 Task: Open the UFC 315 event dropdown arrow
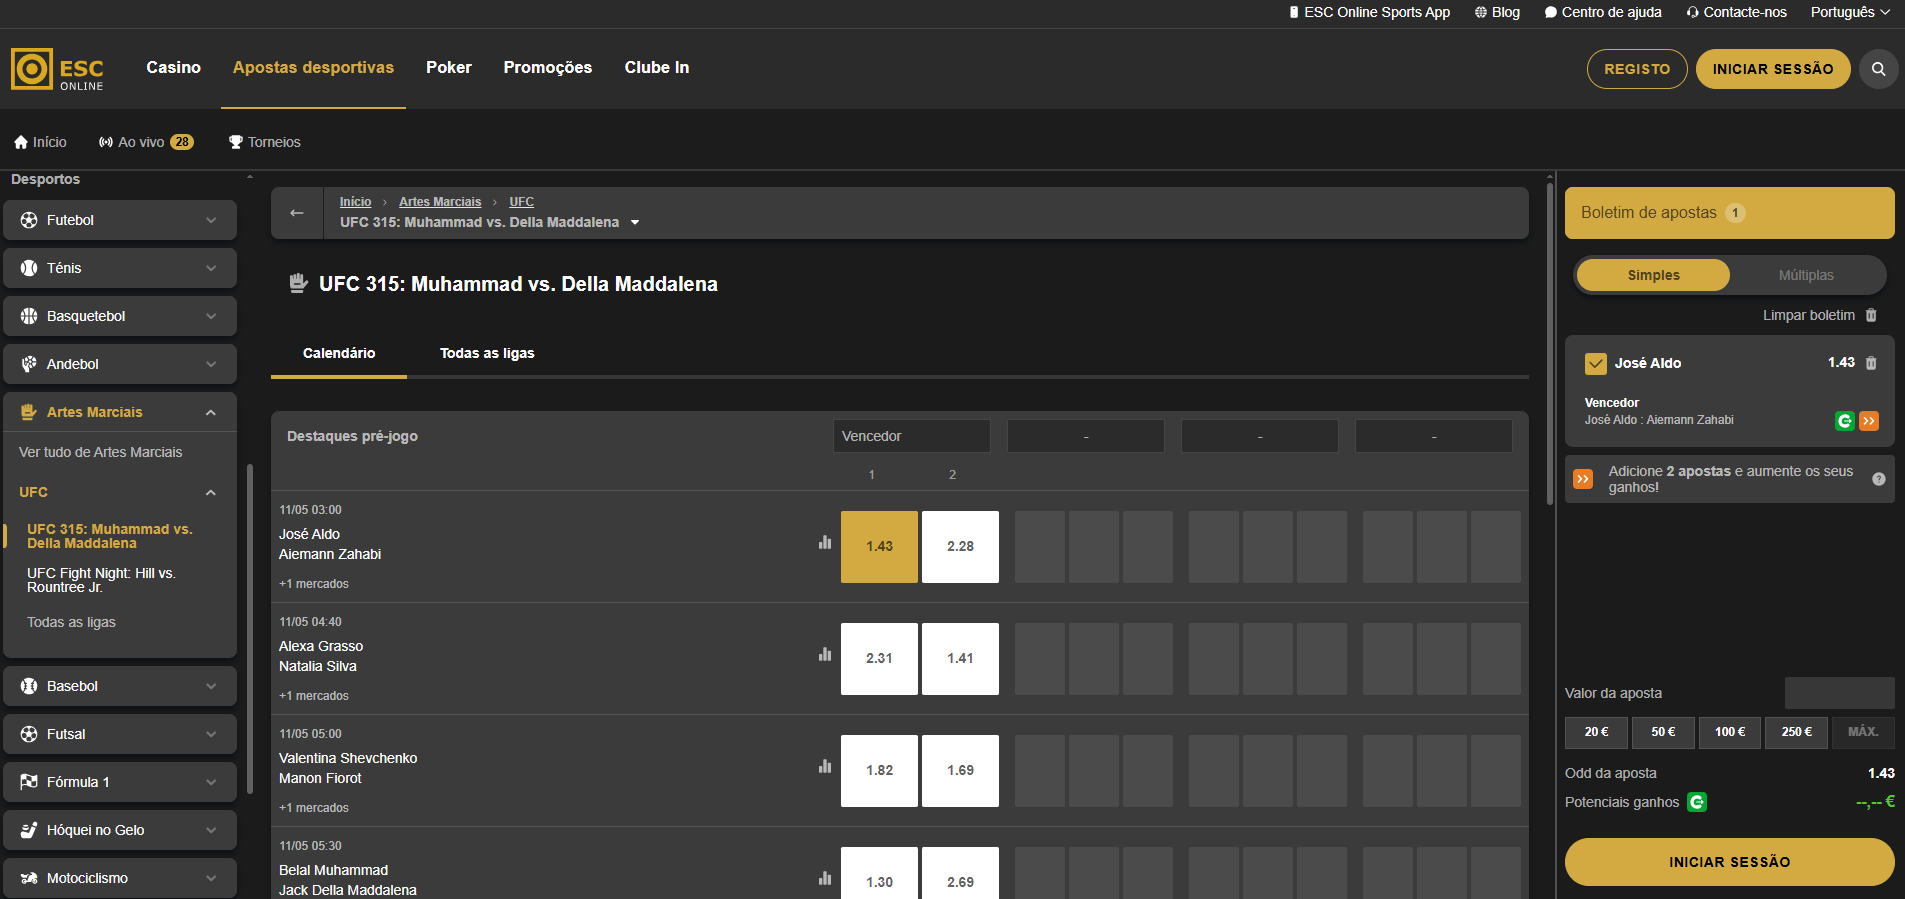pyautogui.click(x=635, y=223)
